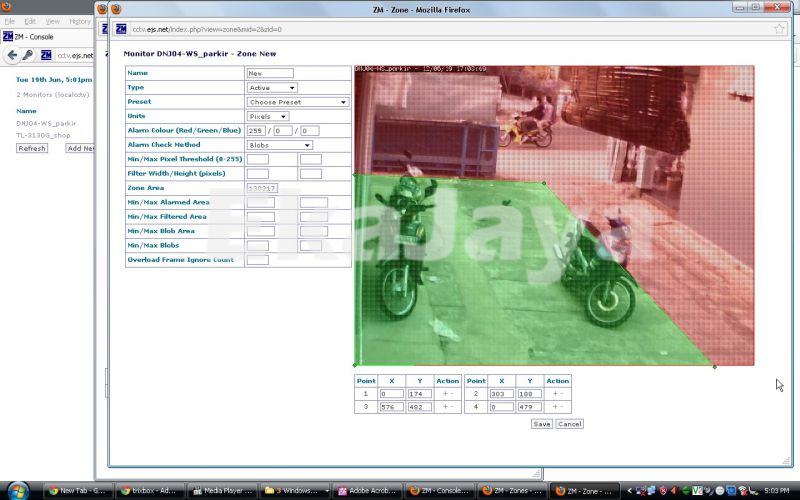
Task: Click the plus action for Point 4
Action: [x=553, y=407]
